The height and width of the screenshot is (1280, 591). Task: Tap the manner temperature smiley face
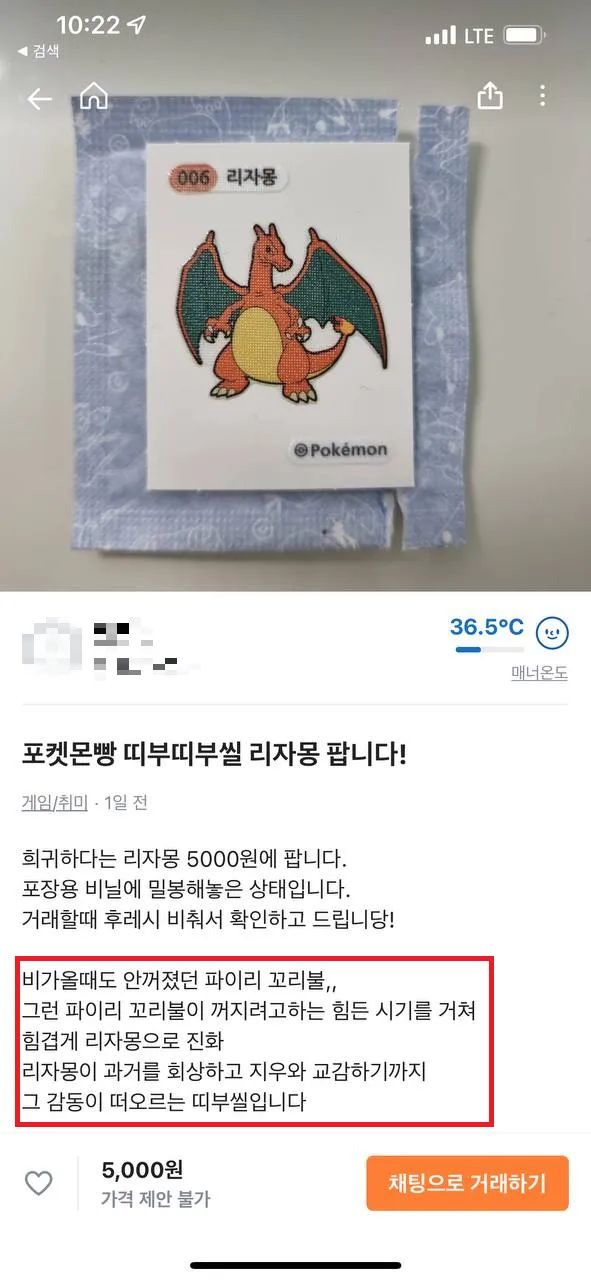[x=552, y=633]
